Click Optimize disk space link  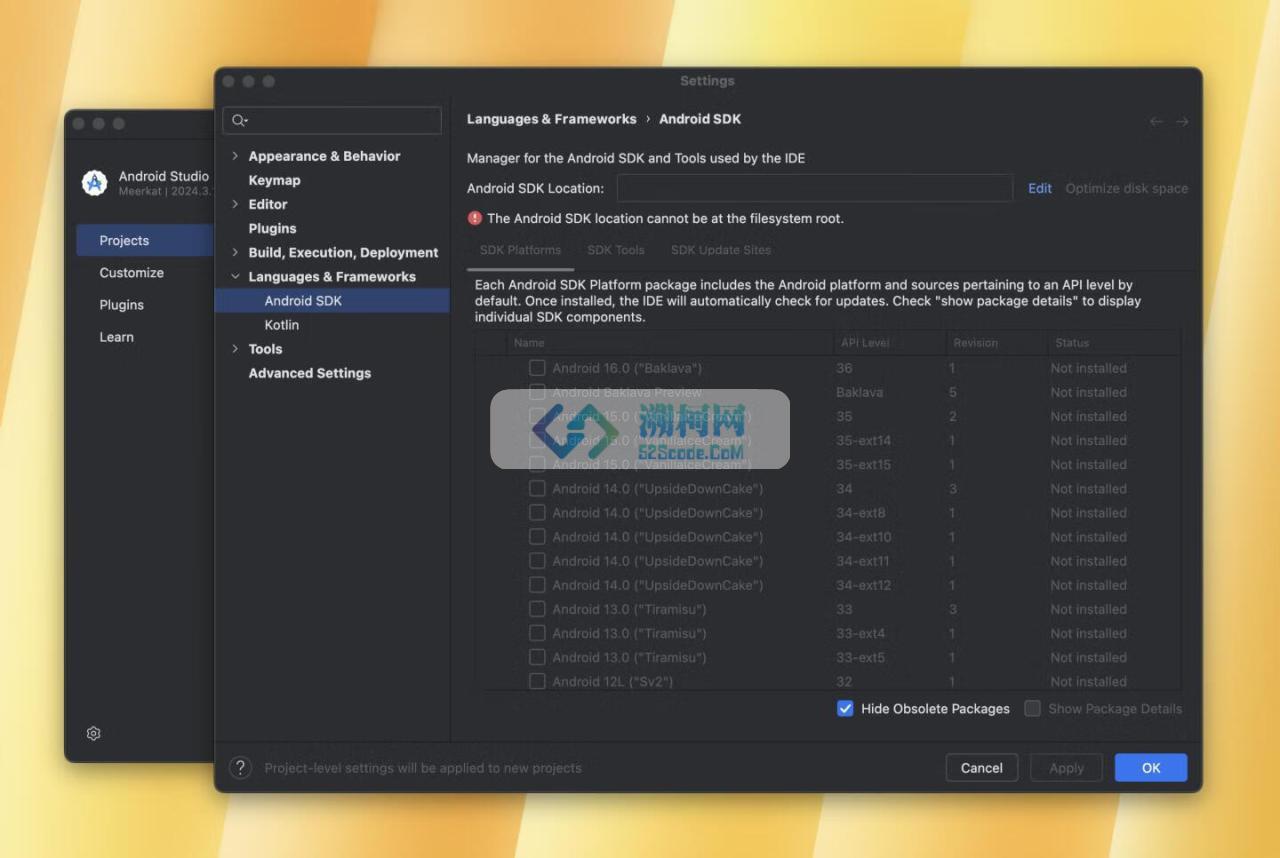(1127, 188)
